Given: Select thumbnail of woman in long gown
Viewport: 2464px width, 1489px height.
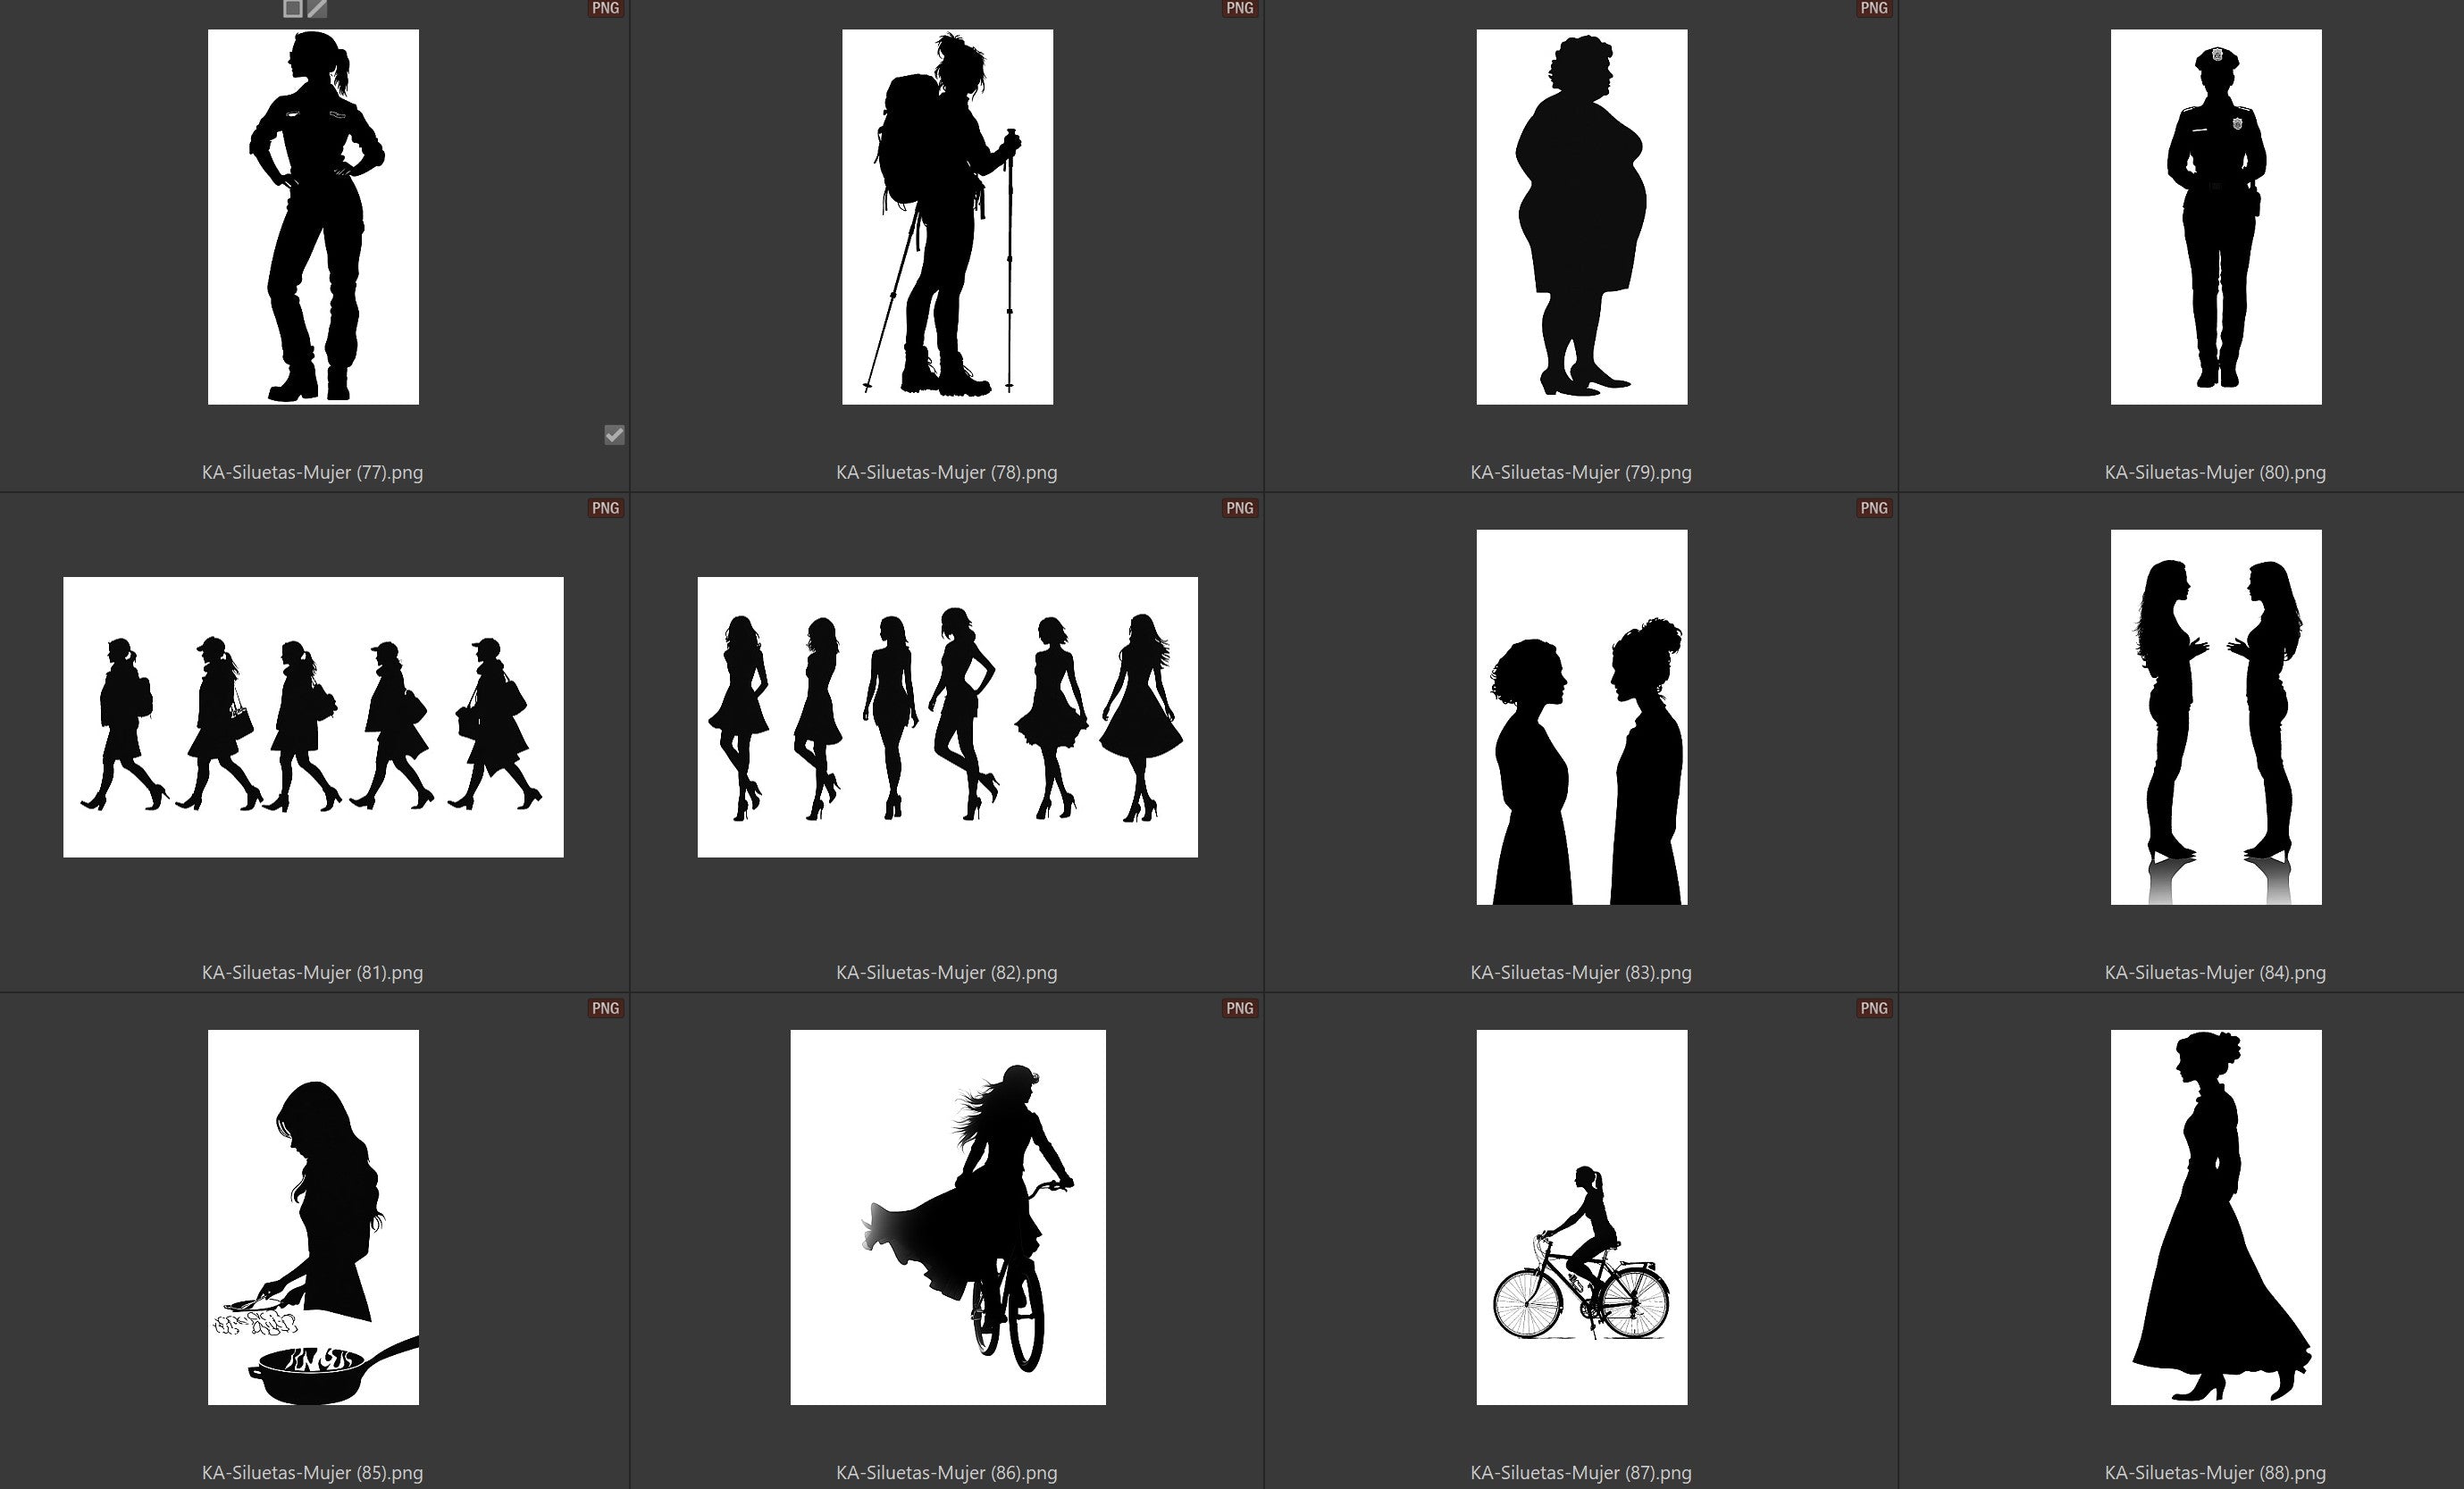Looking at the screenshot, I should coord(2215,1217).
